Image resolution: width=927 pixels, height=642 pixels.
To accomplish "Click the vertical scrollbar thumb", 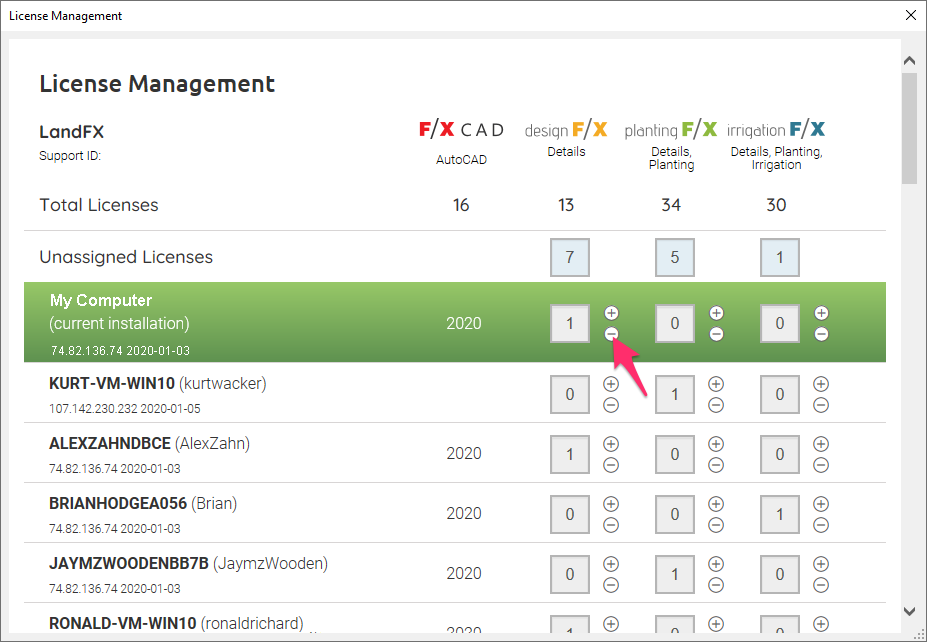I will click(x=910, y=129).
